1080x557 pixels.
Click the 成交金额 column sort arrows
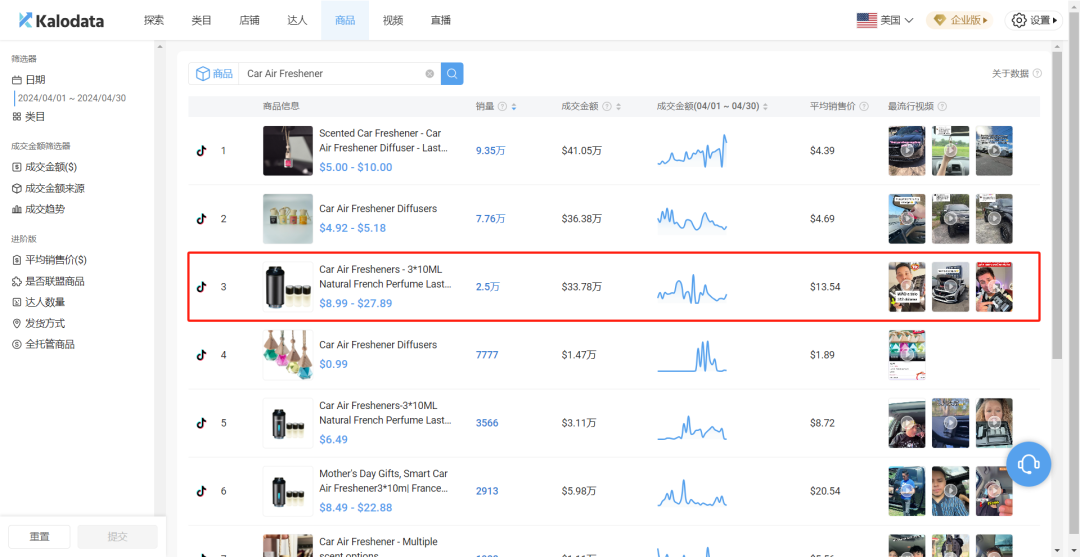tap(619, 107)
